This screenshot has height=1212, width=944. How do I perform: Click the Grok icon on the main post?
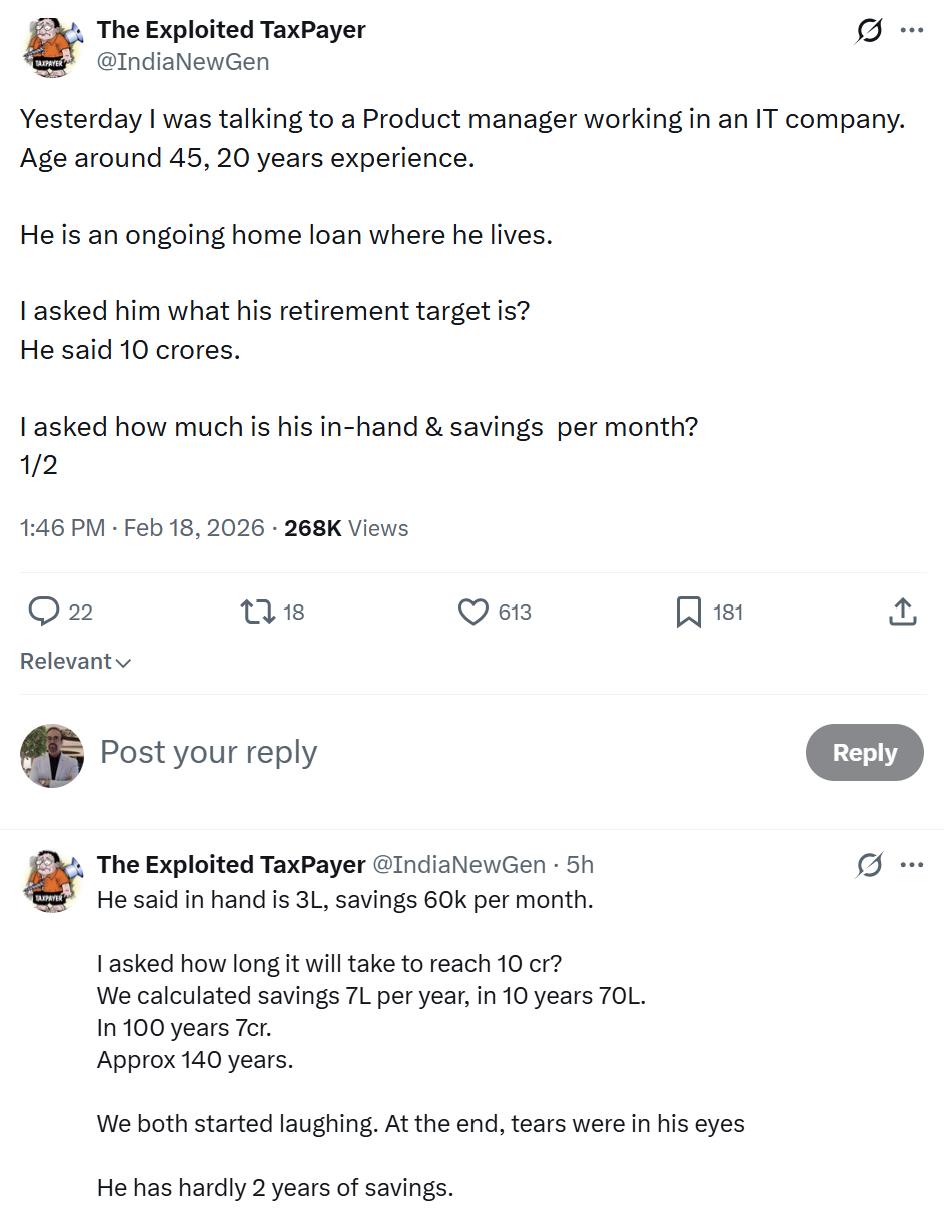(869, 31)
